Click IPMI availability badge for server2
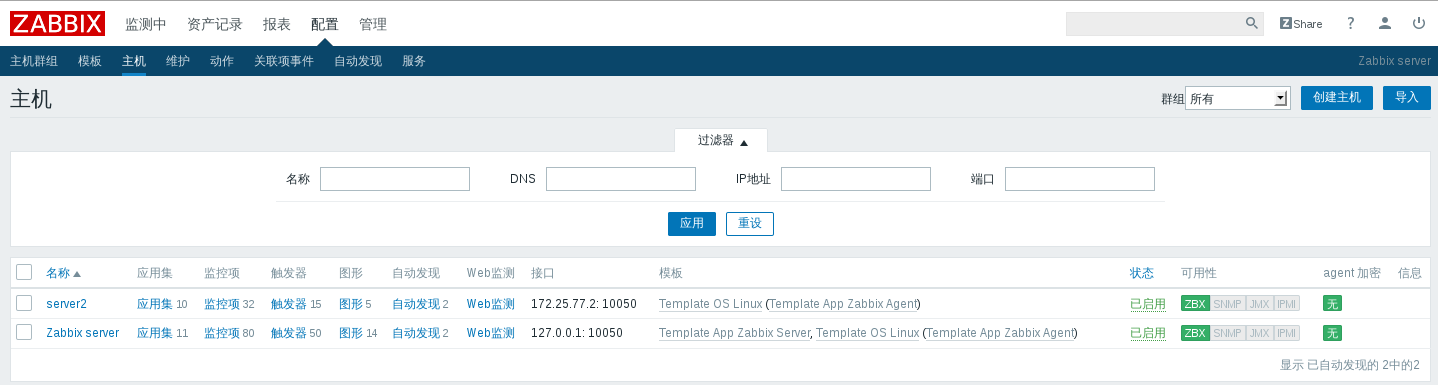This screenshot has width=1438, height=385. [x=1286, y=304]
